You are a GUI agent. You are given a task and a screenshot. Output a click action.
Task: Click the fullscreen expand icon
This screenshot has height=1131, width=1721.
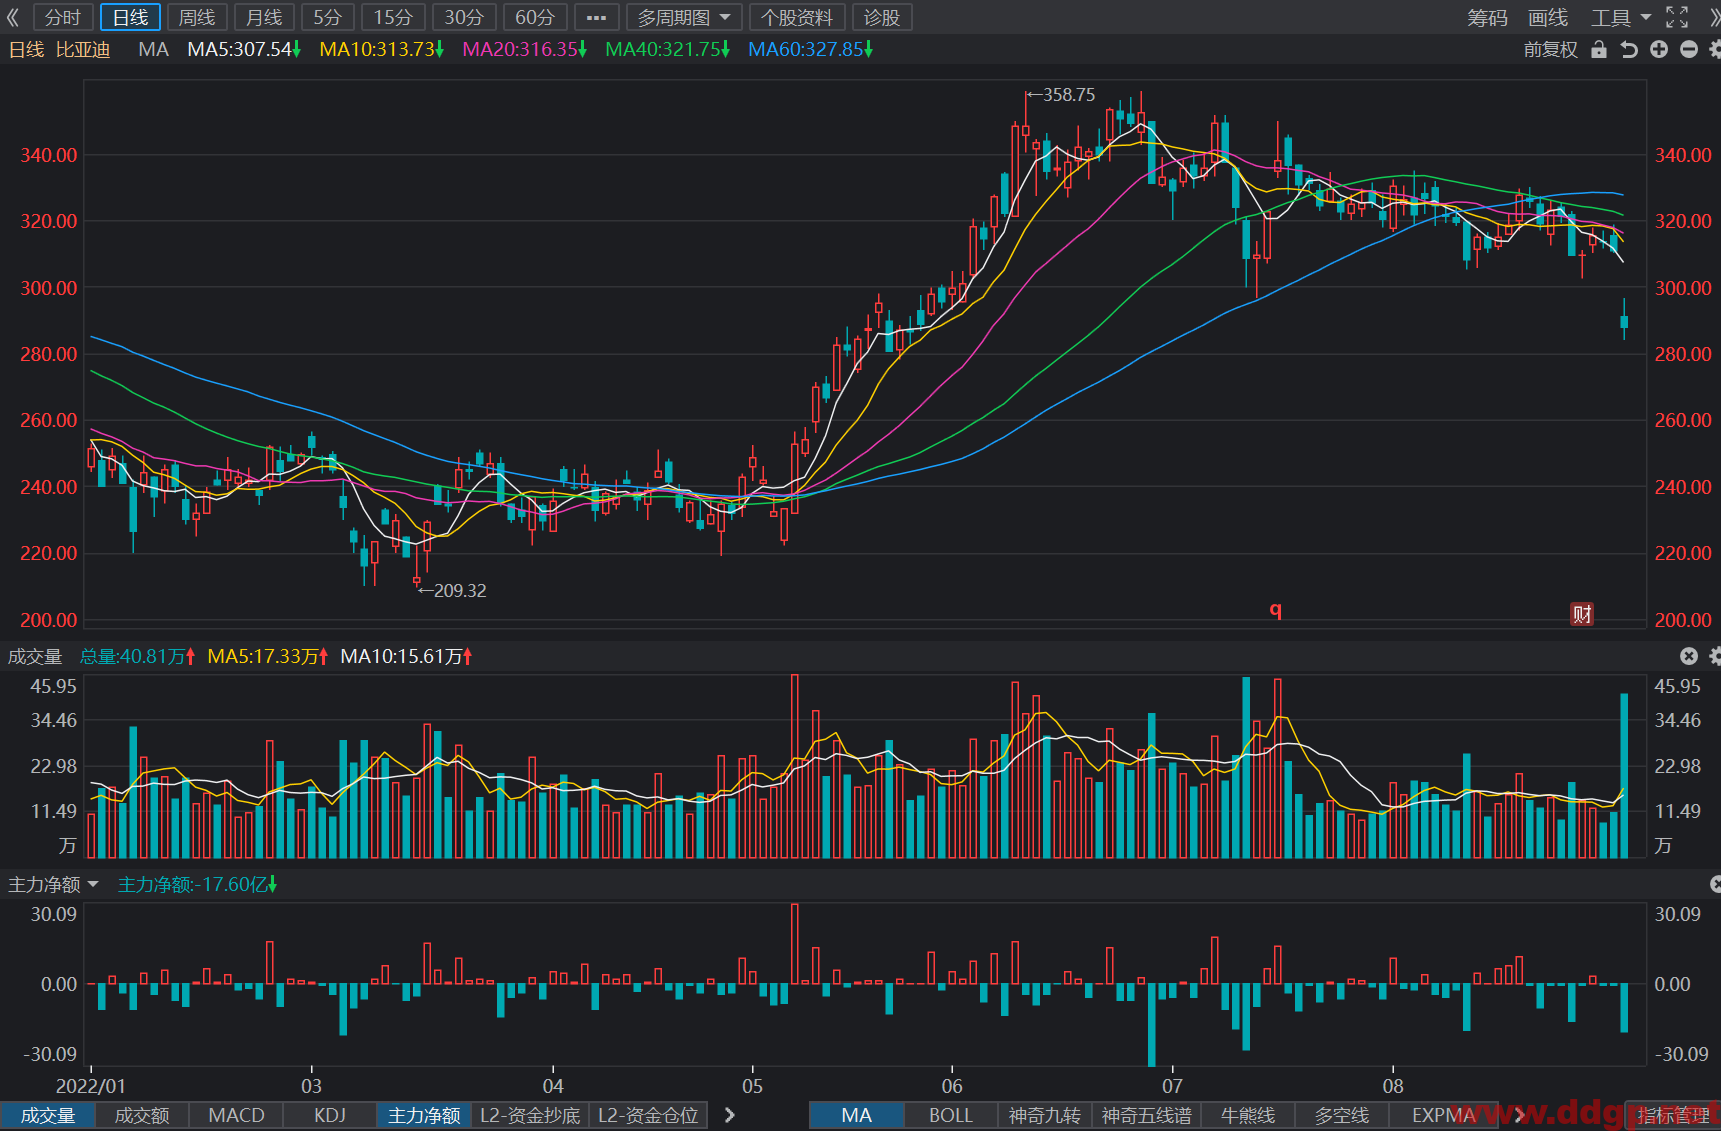1677,17
